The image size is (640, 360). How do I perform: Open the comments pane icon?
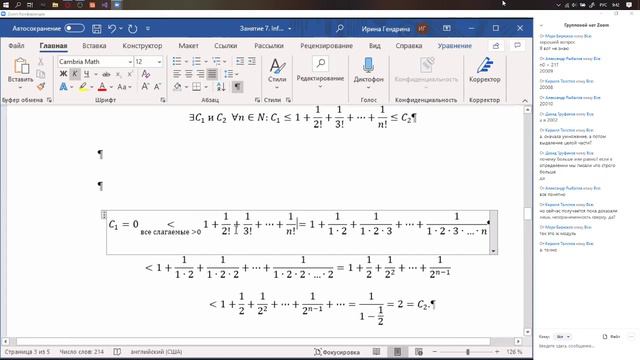(518, 46)
